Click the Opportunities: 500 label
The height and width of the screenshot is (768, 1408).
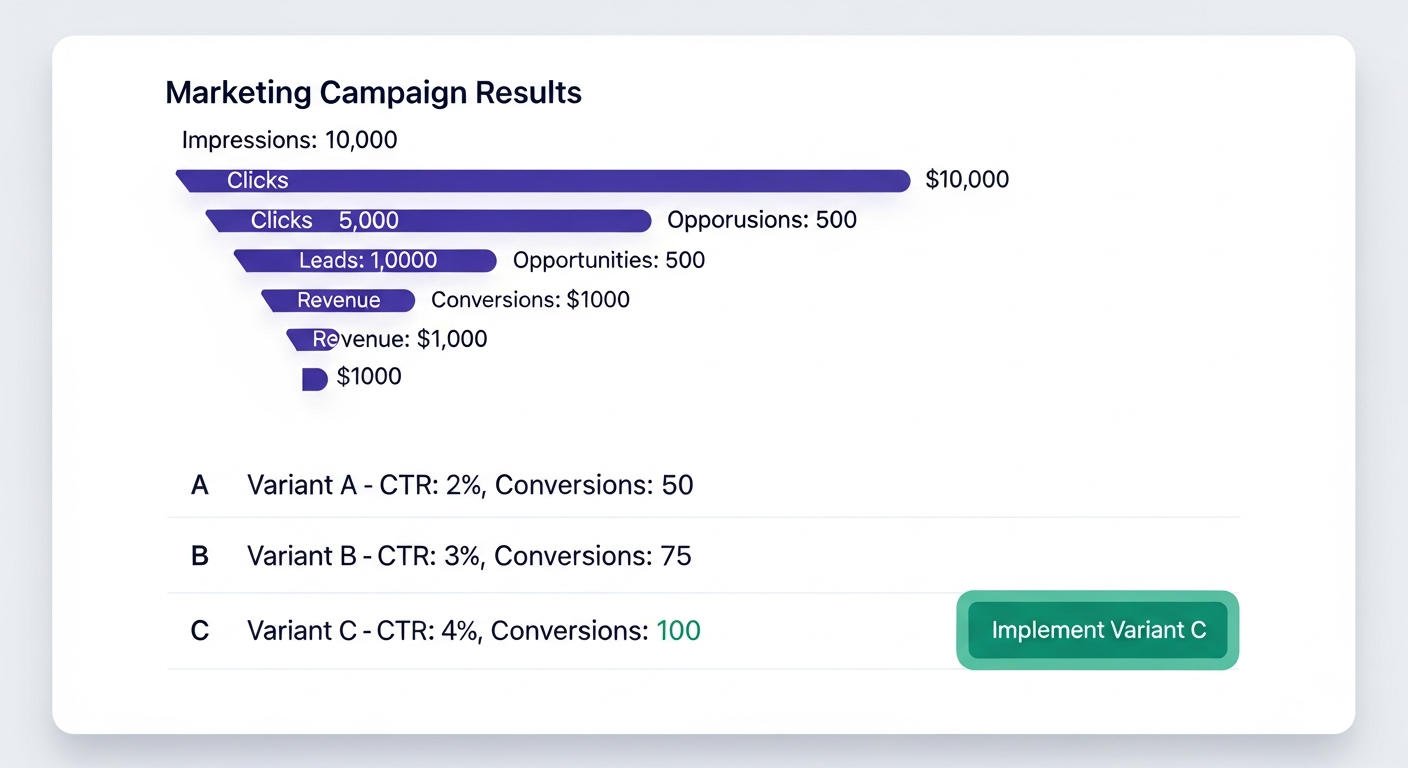(609, 260)
